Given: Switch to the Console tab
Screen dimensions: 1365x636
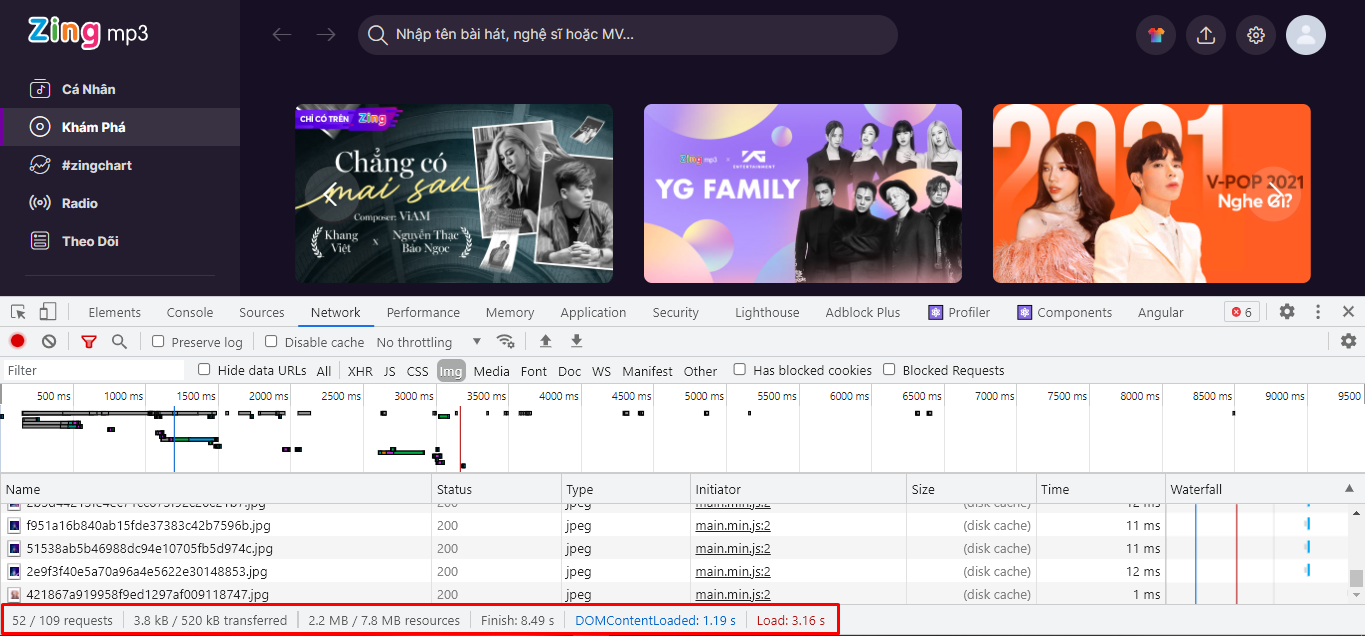Looking at the screenshot, I should click(x=190, y=312).
